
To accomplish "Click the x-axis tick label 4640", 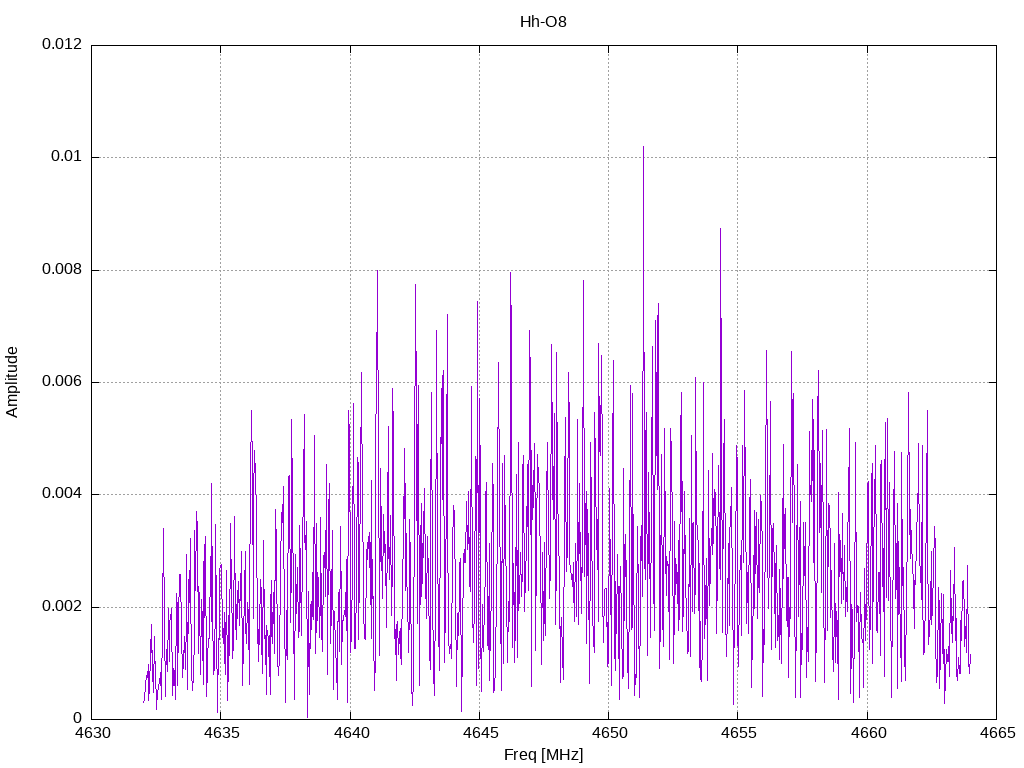I will [351, 733].
